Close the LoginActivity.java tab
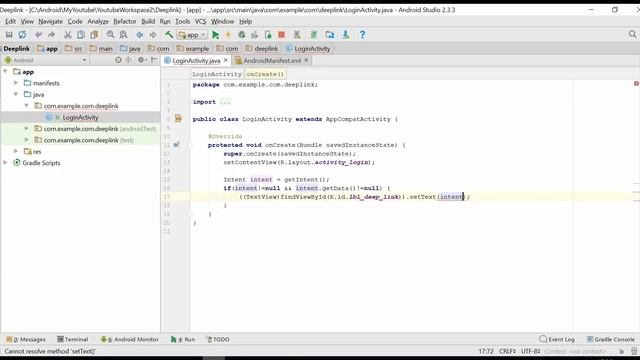 point(226,60)
